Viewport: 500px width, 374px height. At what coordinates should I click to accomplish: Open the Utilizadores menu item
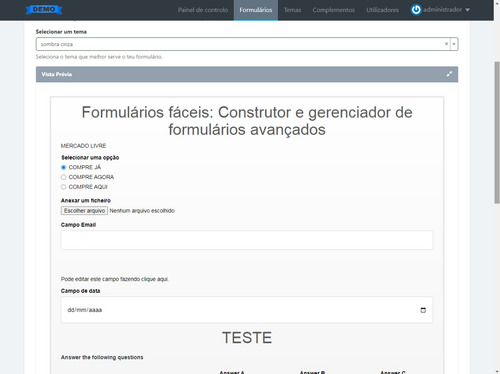click(x=382, y=10)
